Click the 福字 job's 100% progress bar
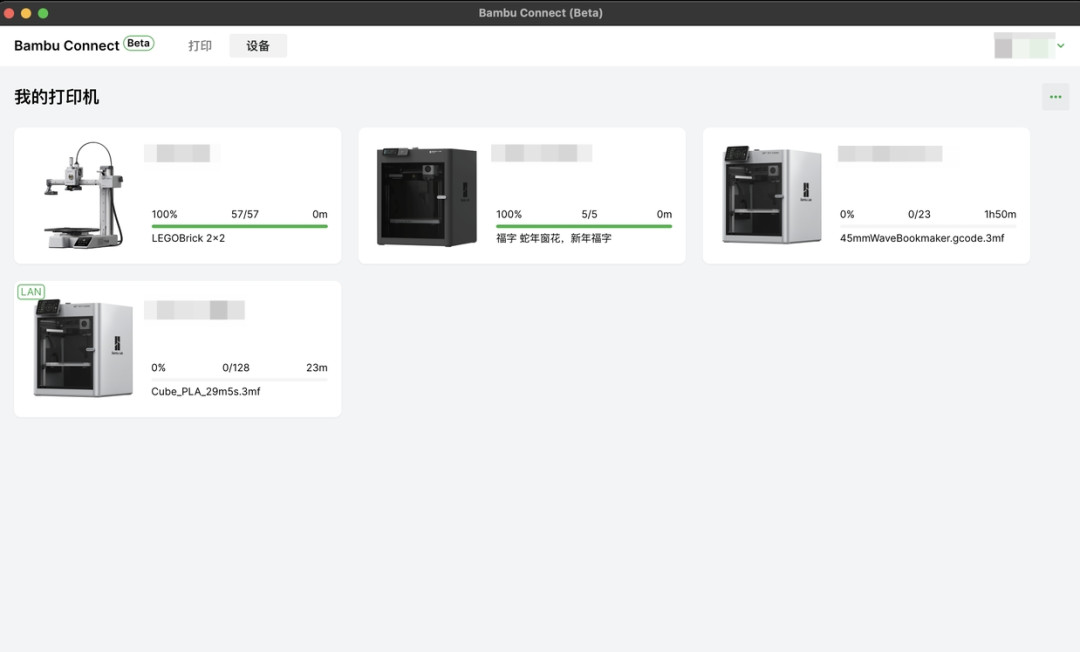Viewport: 1080px width, 652px height. 584,226
